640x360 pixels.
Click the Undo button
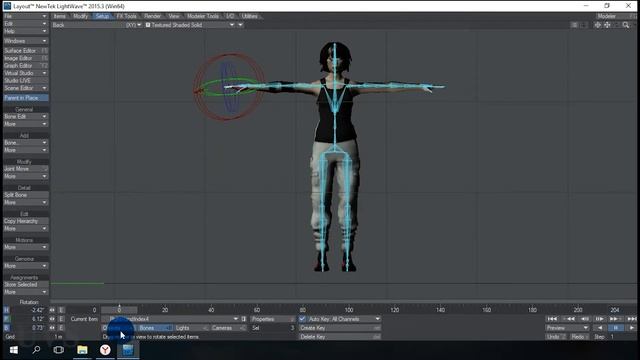pos(556,337)
